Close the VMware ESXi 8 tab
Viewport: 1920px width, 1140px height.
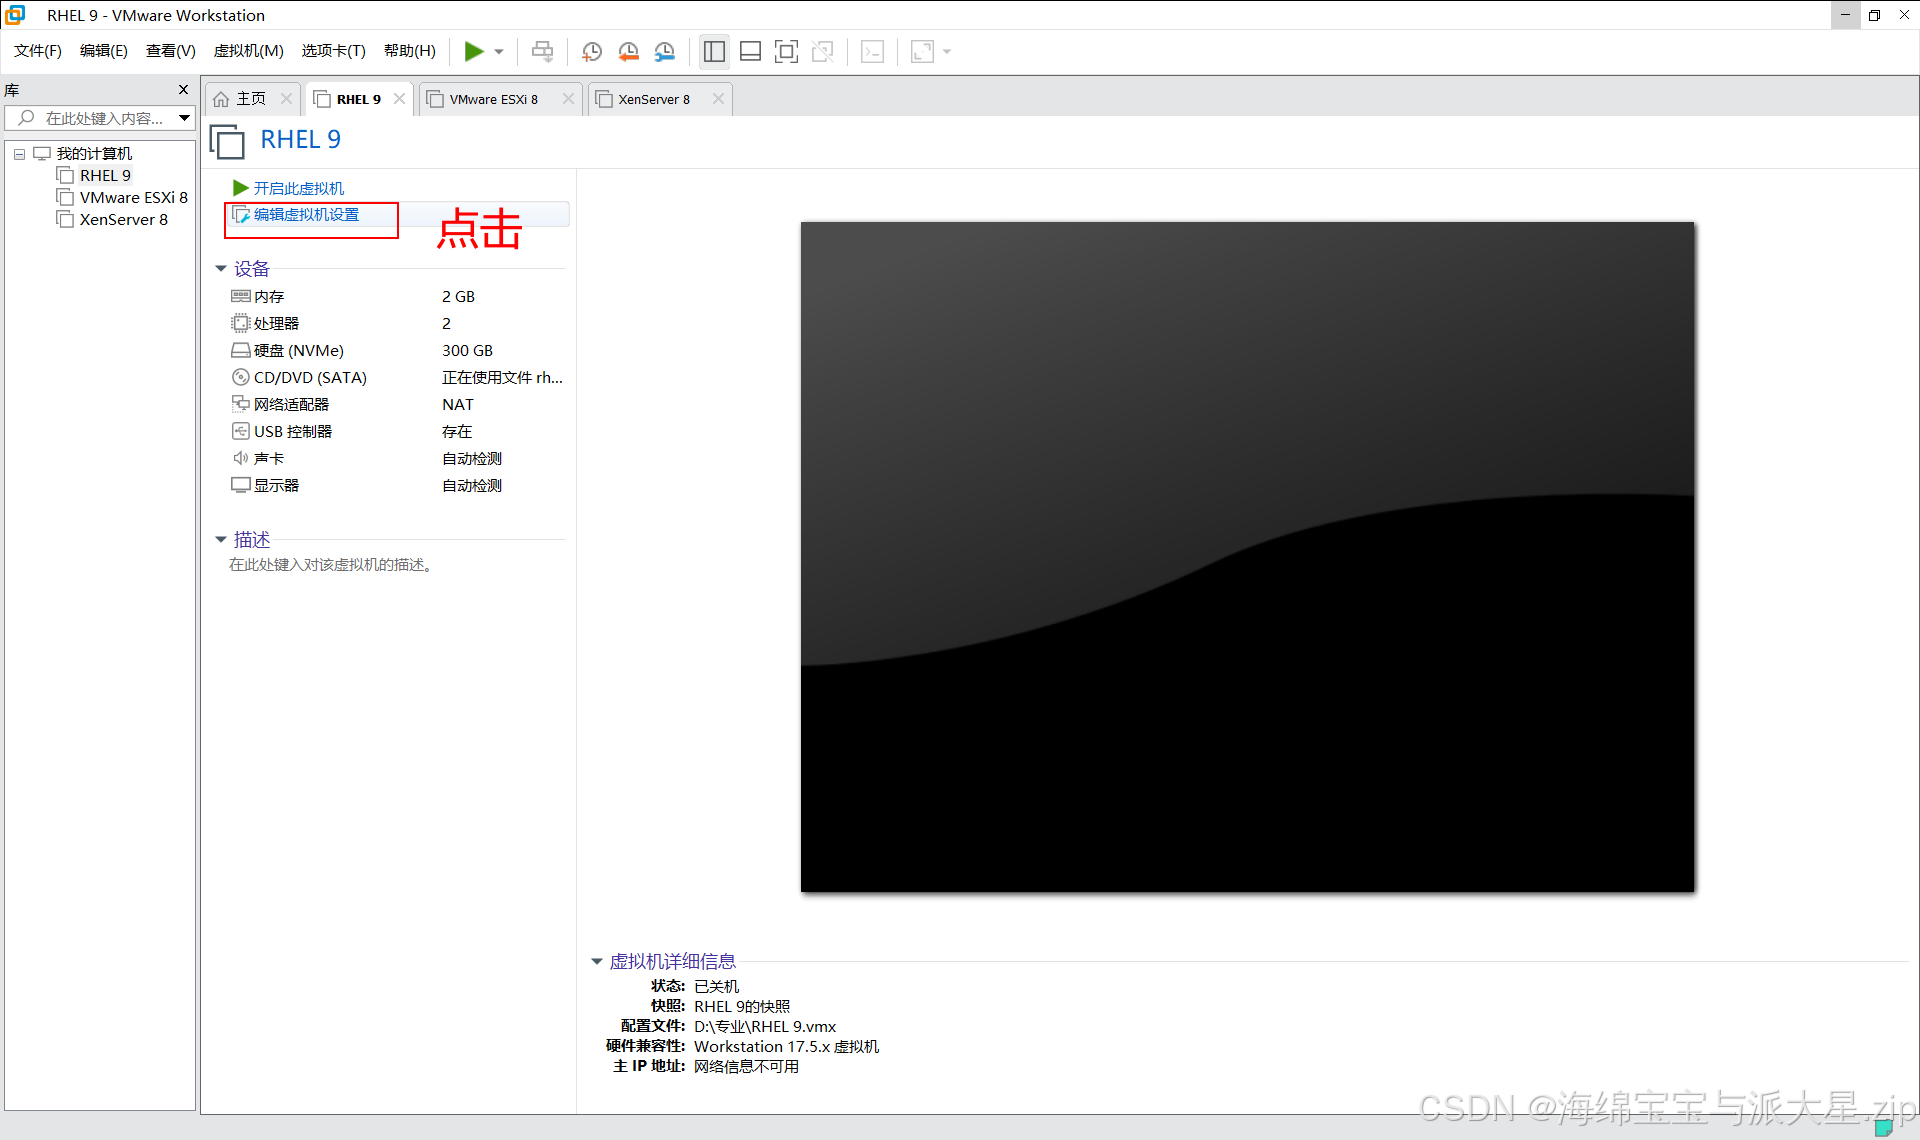(x=568, y=98)
